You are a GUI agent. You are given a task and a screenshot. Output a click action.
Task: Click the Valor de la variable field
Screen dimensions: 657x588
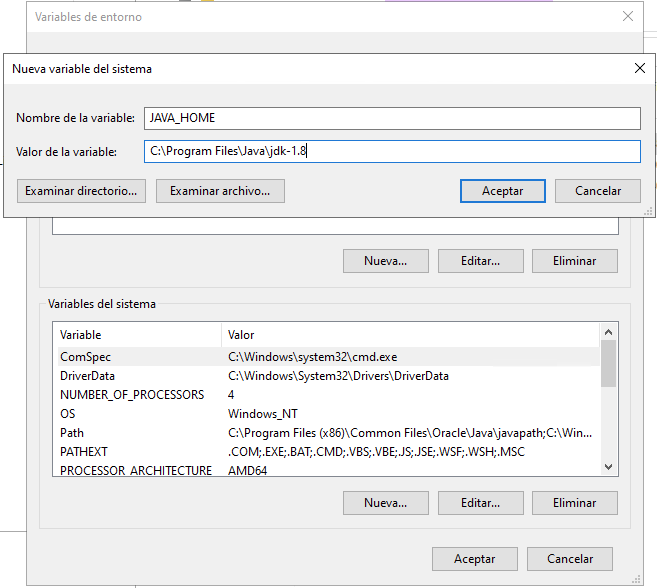392,151
